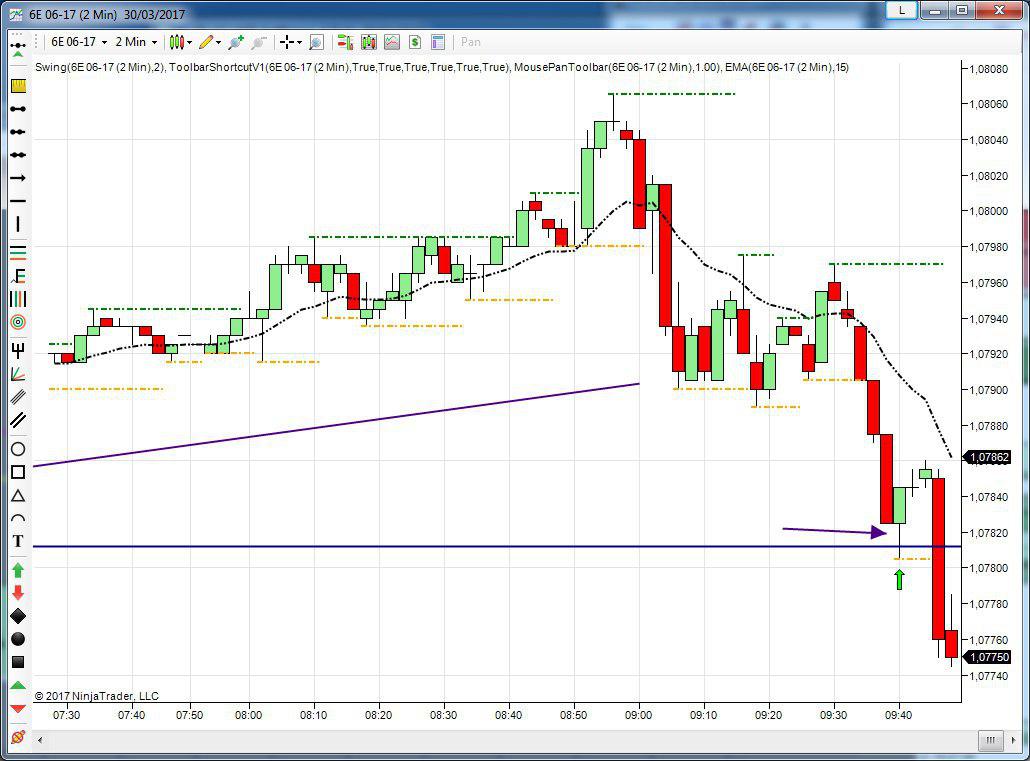Pick the horizontal line drawing tool
This screenshot has height=761, width=1030.
coord(18,201)
